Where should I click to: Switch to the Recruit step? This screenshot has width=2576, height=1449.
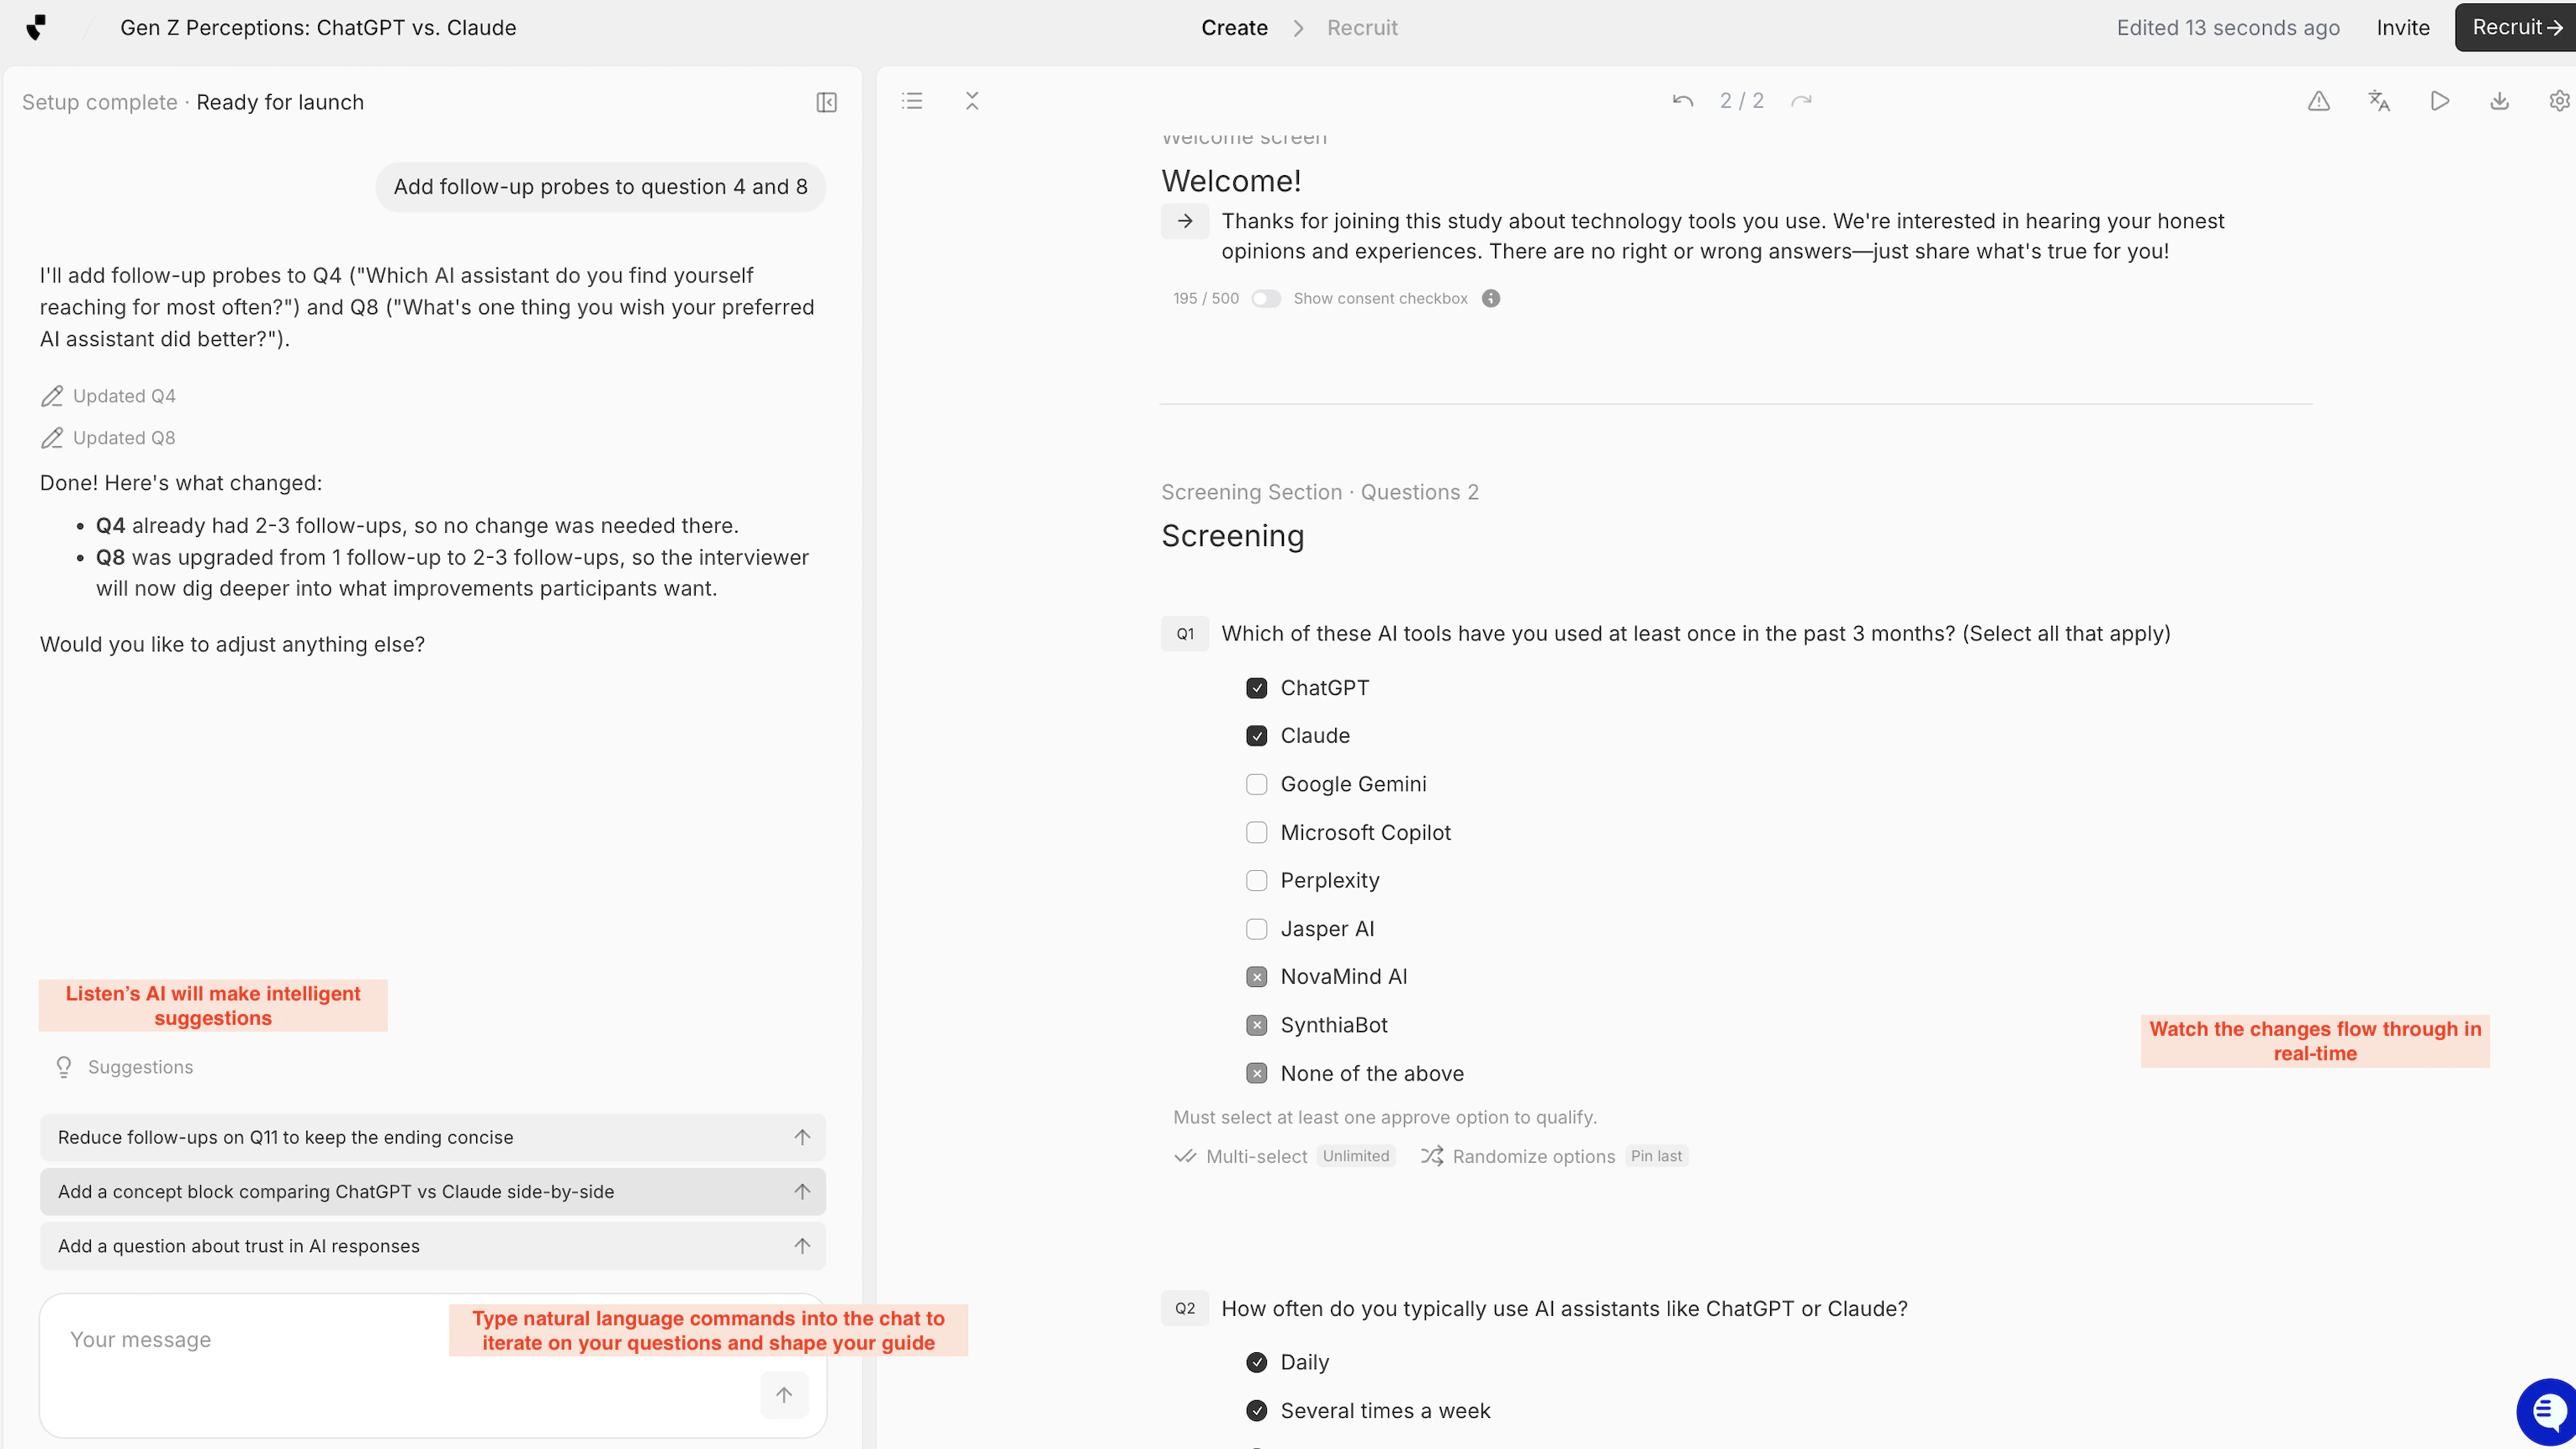point(1361,28)
